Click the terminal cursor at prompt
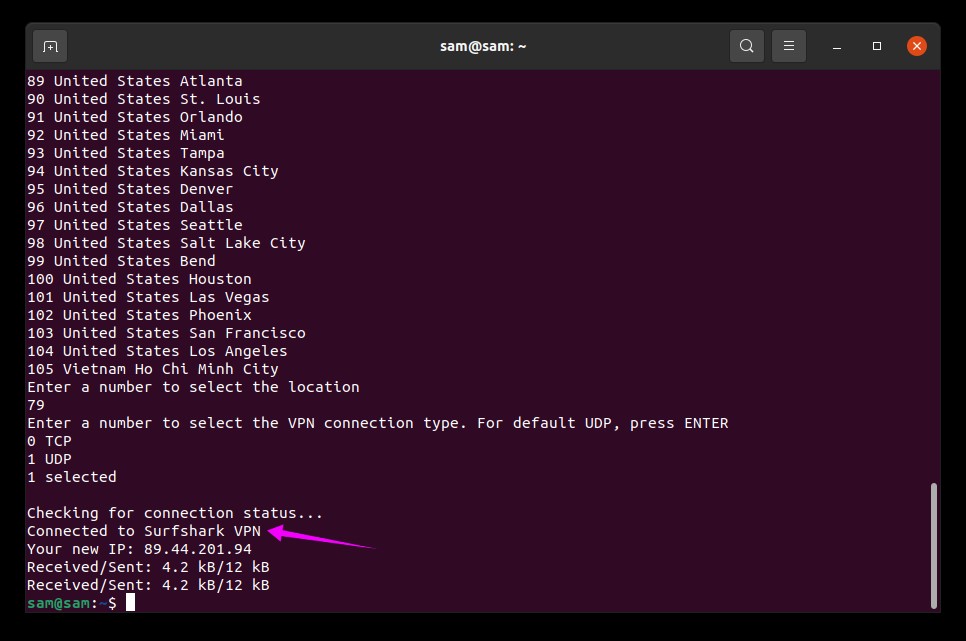 click(x=131, y=603)
